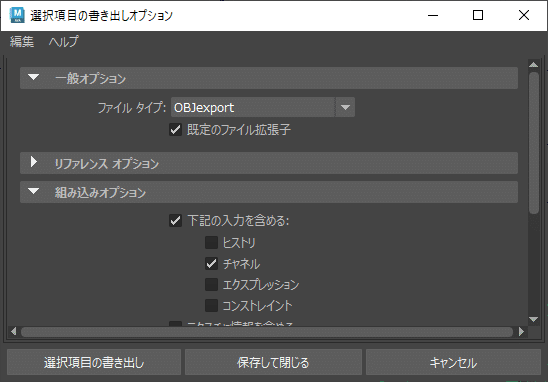The height and width of the screenshot is (382, 548).
Task: Uncheck 既定のファイル拡張子 checkbox
Action: [175, 130]
